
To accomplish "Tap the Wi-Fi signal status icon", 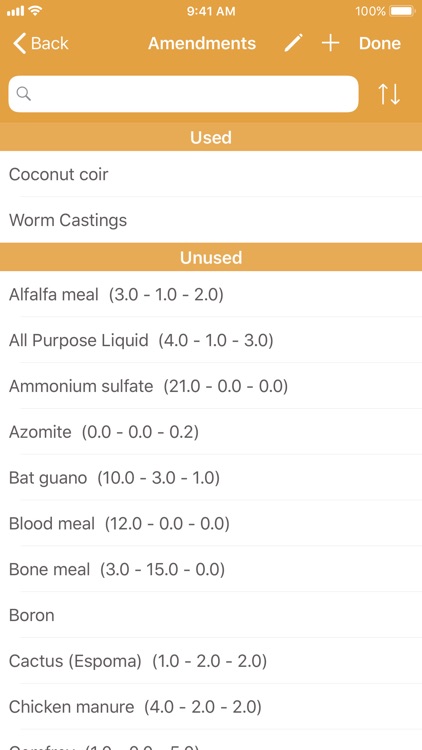I will (35, 11).
